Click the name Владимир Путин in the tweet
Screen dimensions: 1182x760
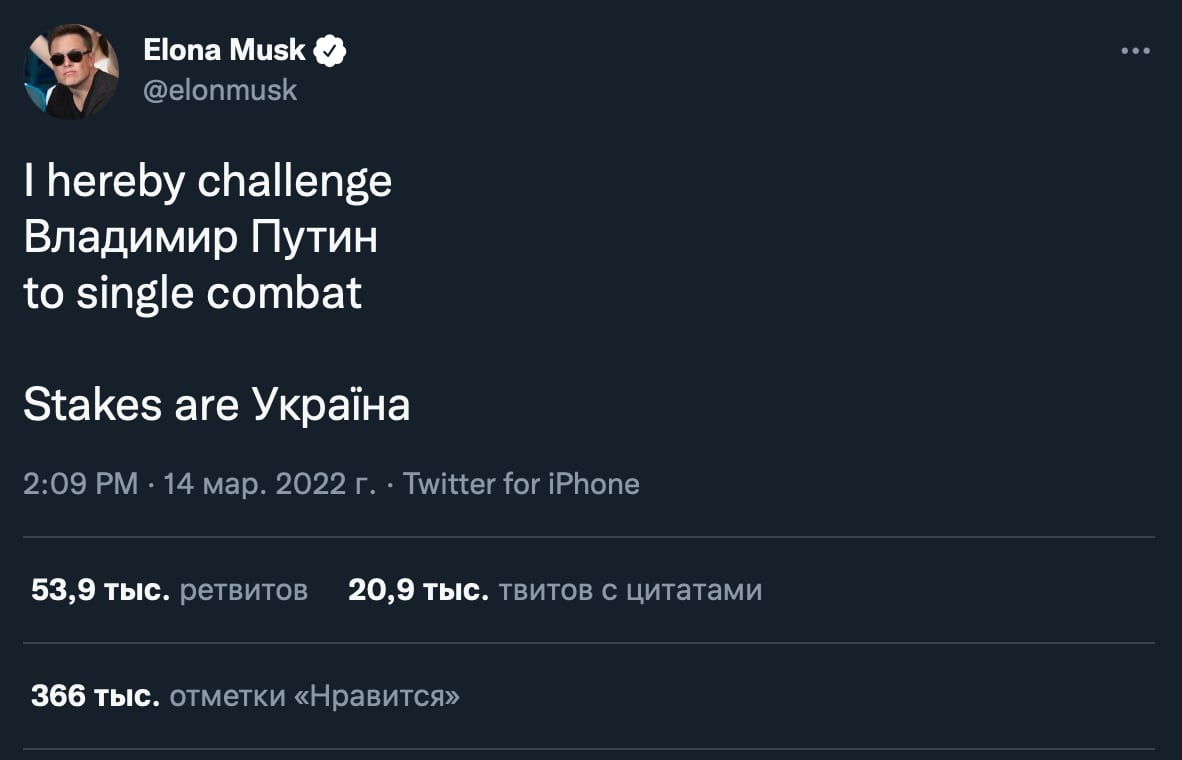click(x=200, y=238)
